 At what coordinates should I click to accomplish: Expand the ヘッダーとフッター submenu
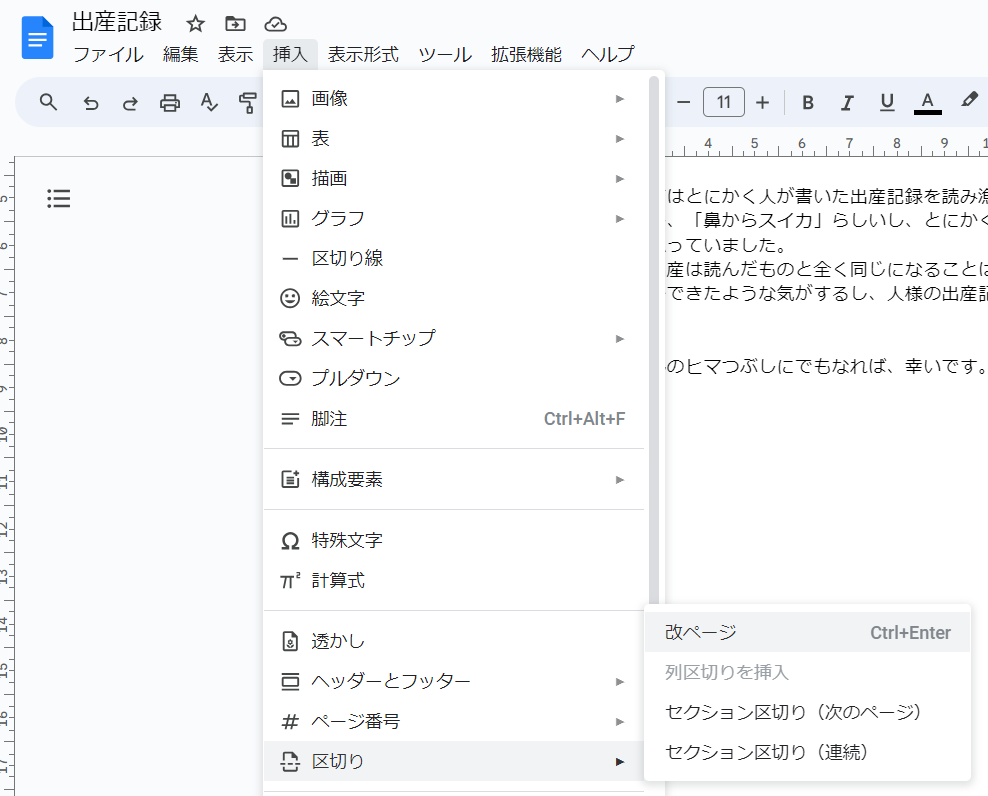pyautogui.click(x=454, y=681)
